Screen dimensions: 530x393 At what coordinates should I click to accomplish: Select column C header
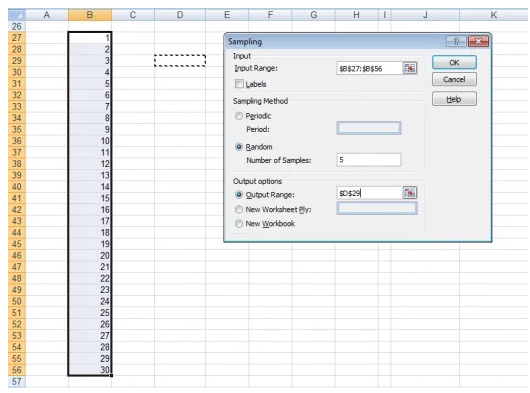[x=133, y=15]
